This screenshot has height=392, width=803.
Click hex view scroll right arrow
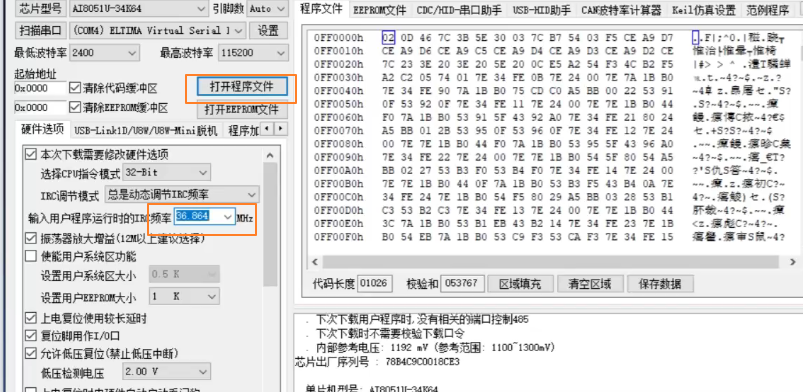tap(793, 262)
